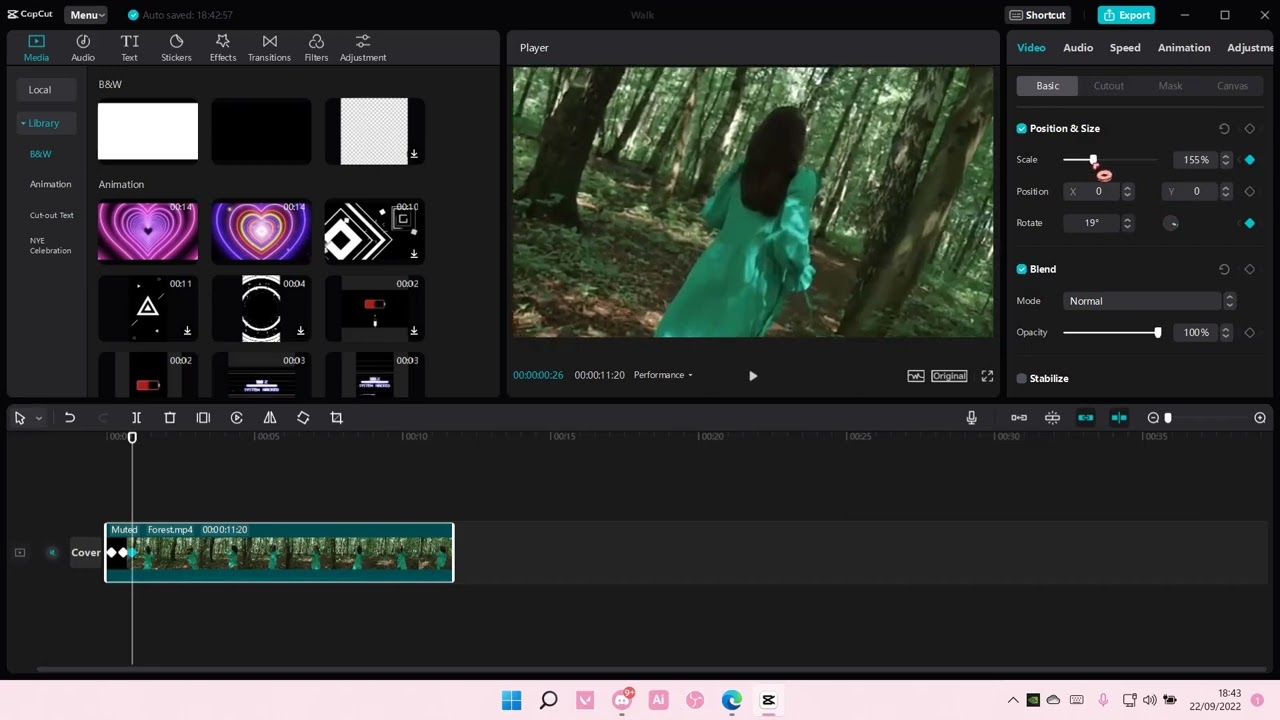Viewport: 1280px width, 720px height.
Task: Open the Cutout sub-tab
Action: click(1108, 86)
